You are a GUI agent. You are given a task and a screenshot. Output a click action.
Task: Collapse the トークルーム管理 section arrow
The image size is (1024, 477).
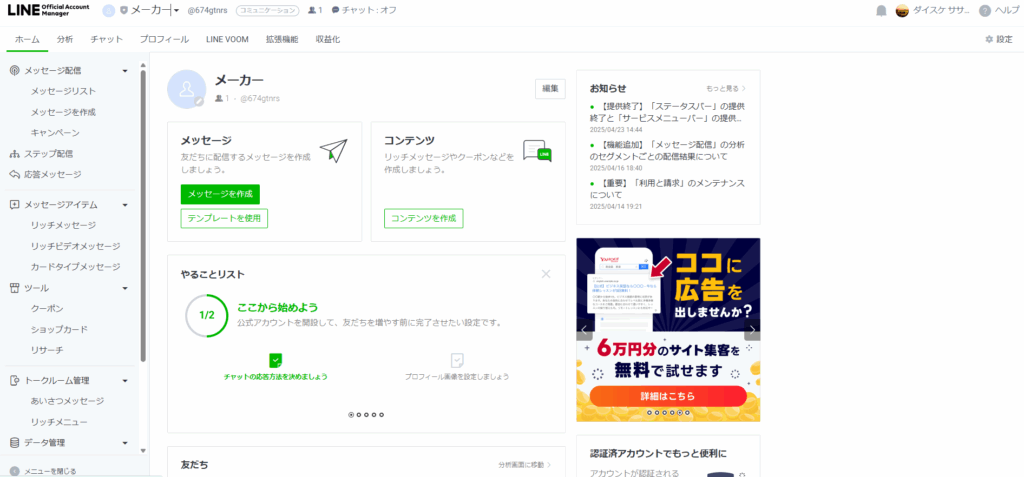point(125,380)
